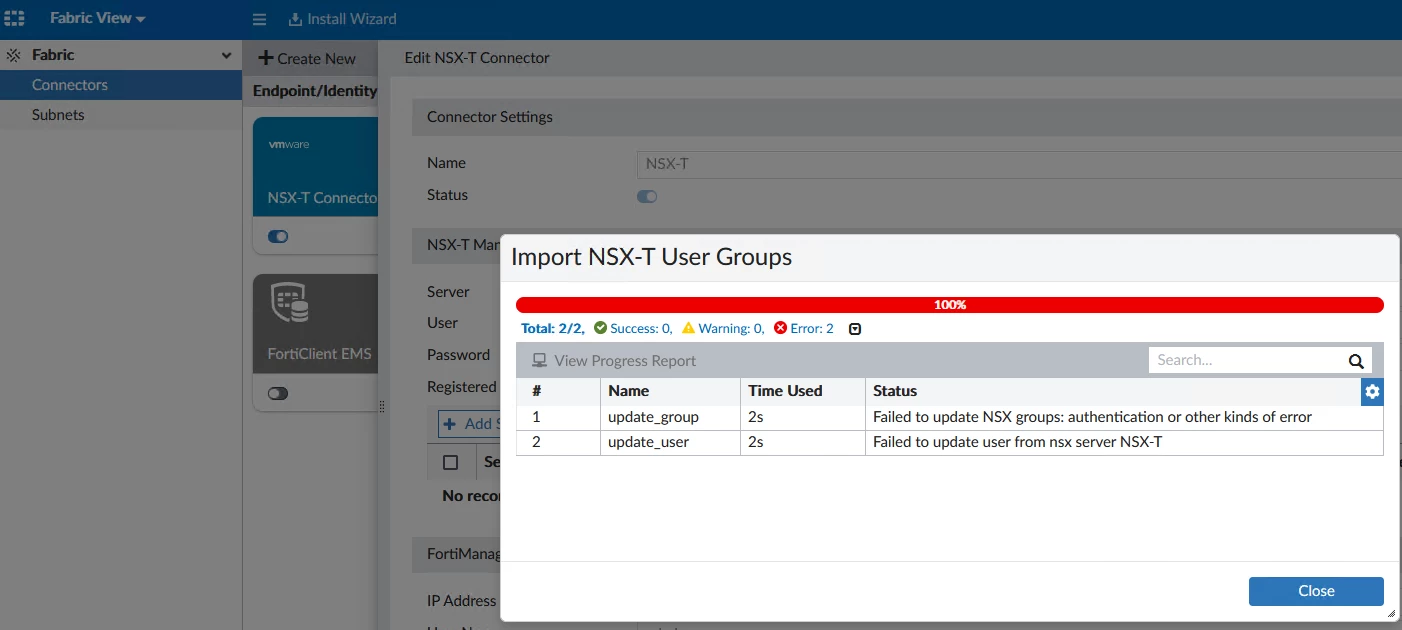Tick the table header checkbox behind dialog
Viewport: 1402px width, 630px height.
pyautogui.click(x=450, y=462)
